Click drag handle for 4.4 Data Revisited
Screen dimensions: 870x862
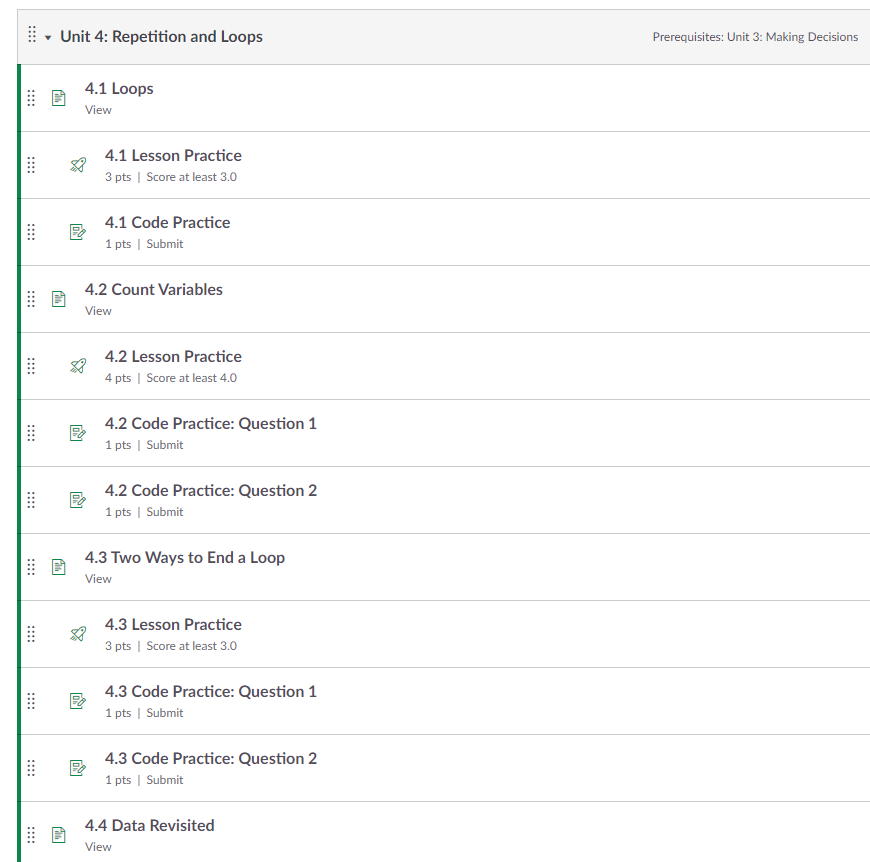coord(31,834)
